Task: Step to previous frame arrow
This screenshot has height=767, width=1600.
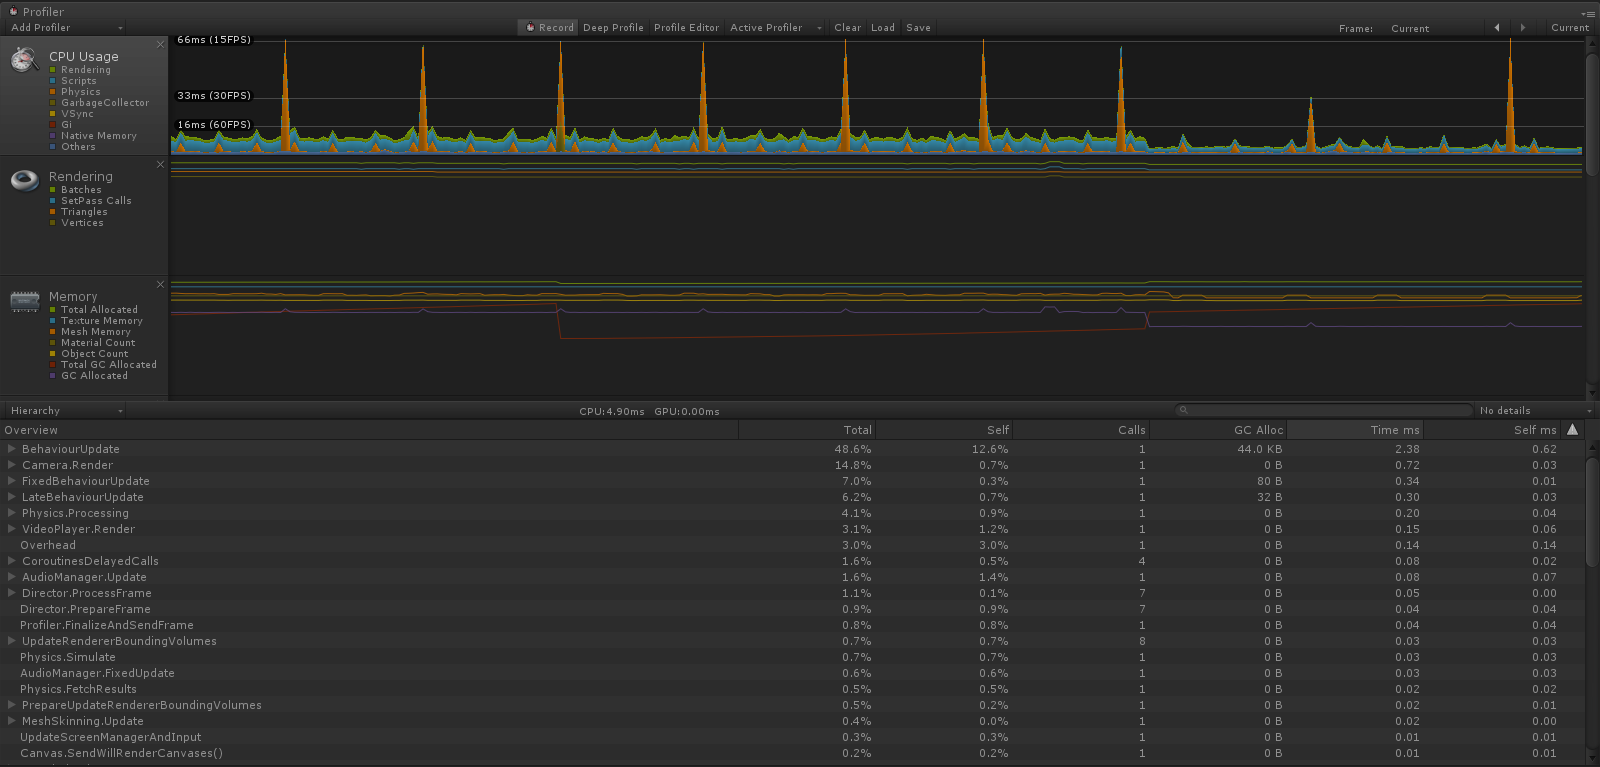Action: (1497, 28)
